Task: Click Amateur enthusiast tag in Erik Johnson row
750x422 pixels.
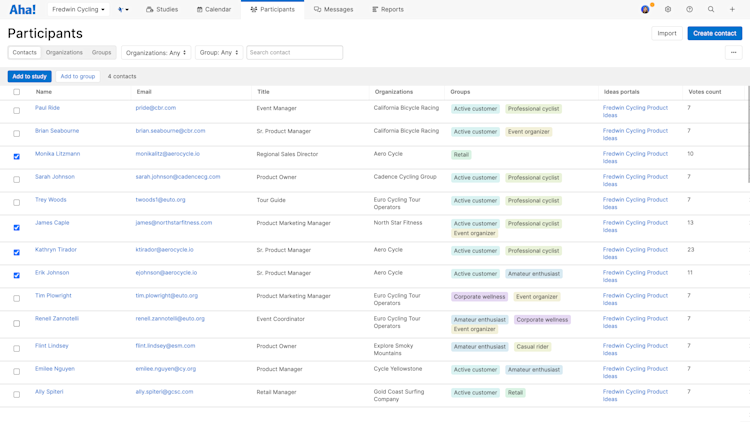Action: point(534,274)
